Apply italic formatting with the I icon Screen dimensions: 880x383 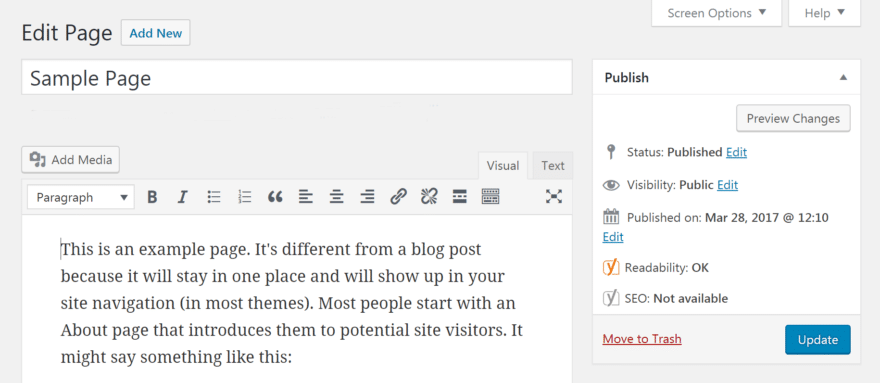coord(182,197)
